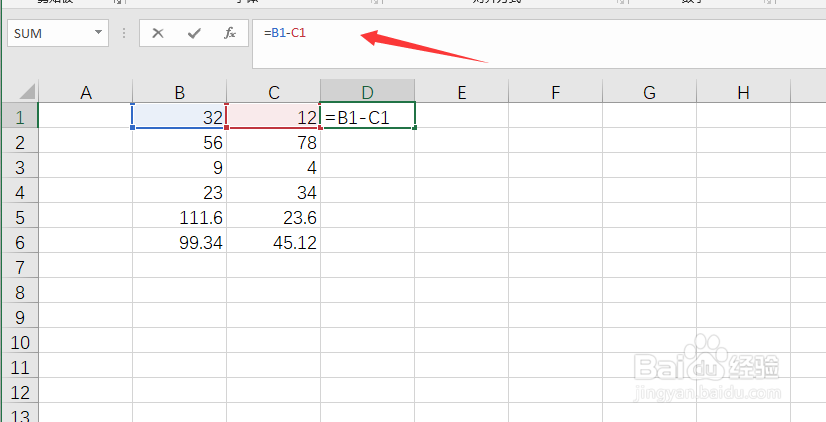The width and height of the screenshot is (826, 422).
Task: Click cell C4 containing 34
Action: (273, 191)
